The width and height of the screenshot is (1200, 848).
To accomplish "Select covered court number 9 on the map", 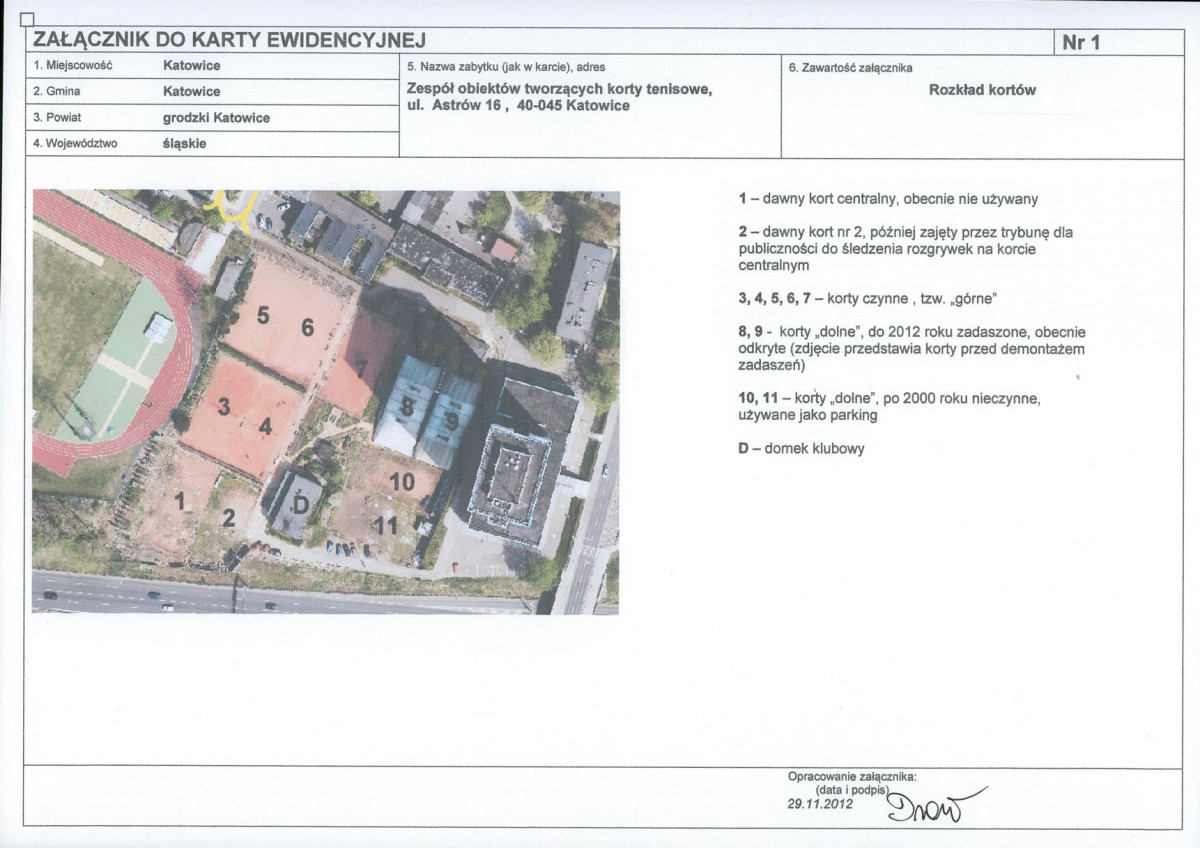I will (x=452, y=420).
